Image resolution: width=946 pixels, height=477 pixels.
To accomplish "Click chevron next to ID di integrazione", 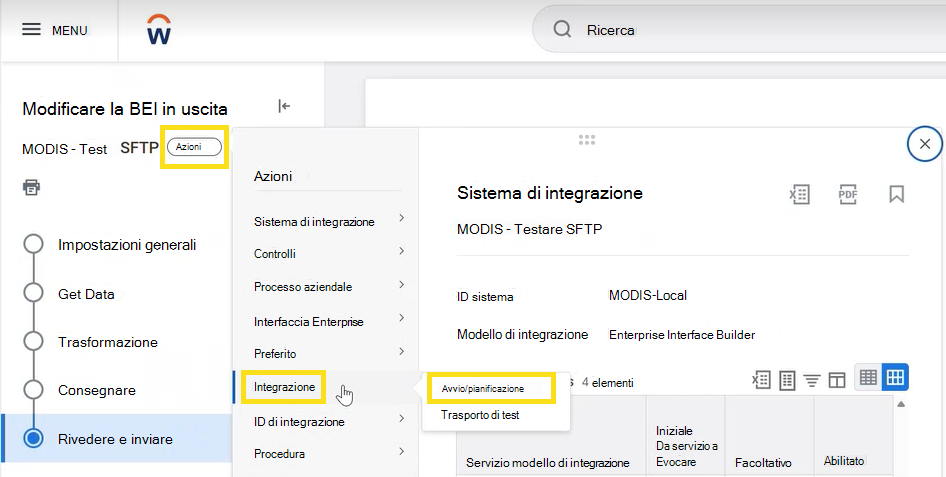I will pyautogui.click(x=402, y=418).
